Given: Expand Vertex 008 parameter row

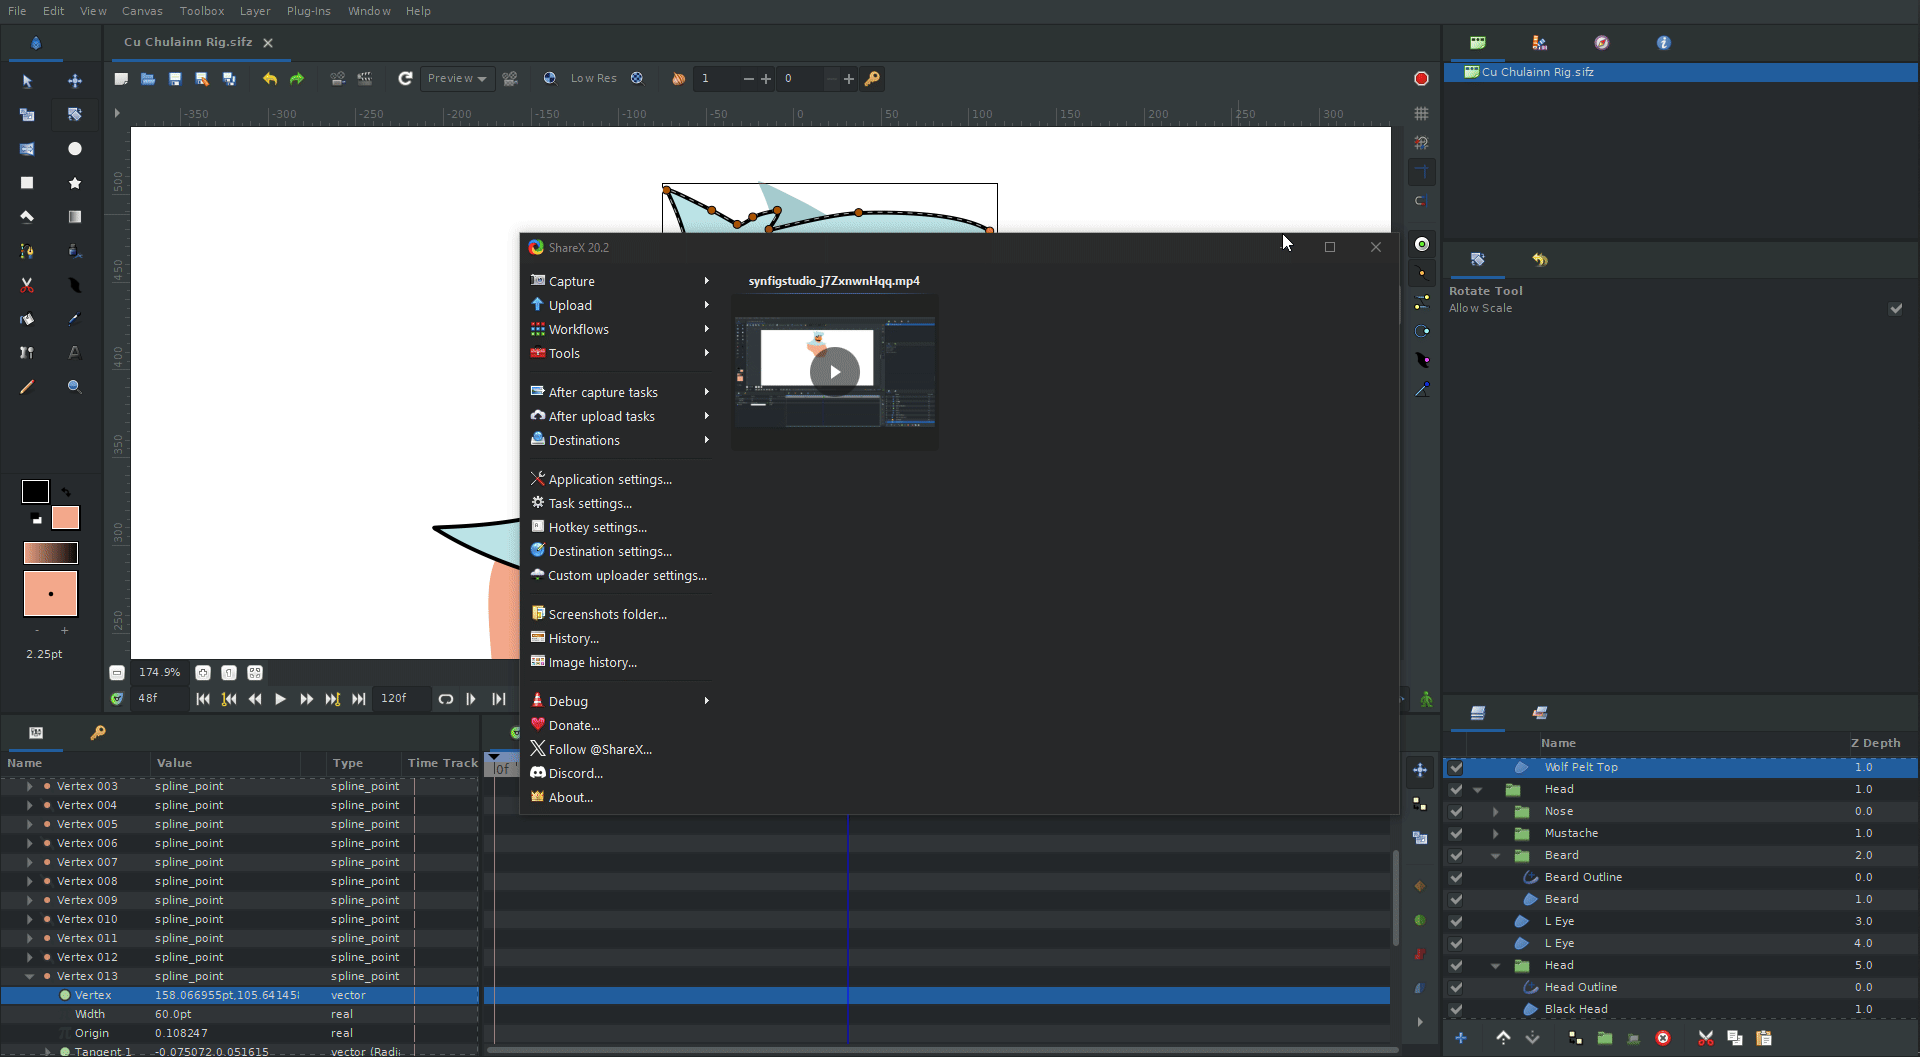Looking at the screenshot, I should [x=29, y=882].
